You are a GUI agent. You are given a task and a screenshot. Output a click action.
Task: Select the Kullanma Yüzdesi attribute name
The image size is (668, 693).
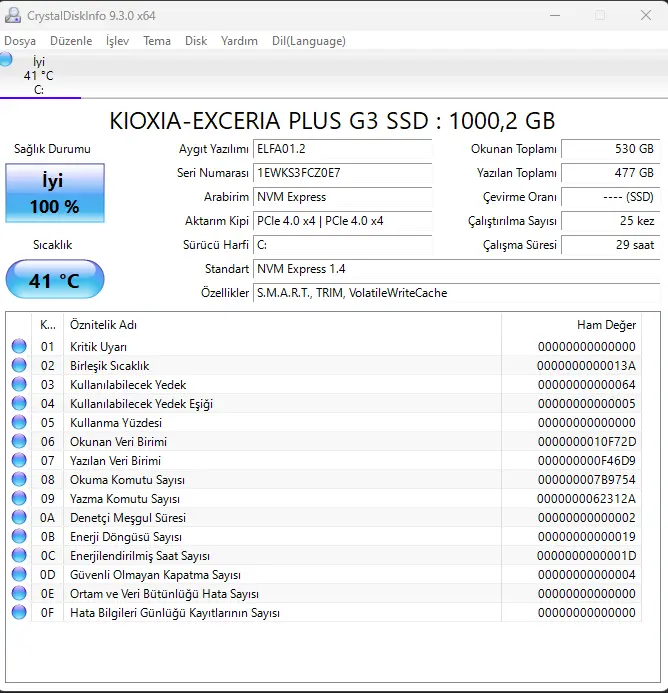click(116, 423)
